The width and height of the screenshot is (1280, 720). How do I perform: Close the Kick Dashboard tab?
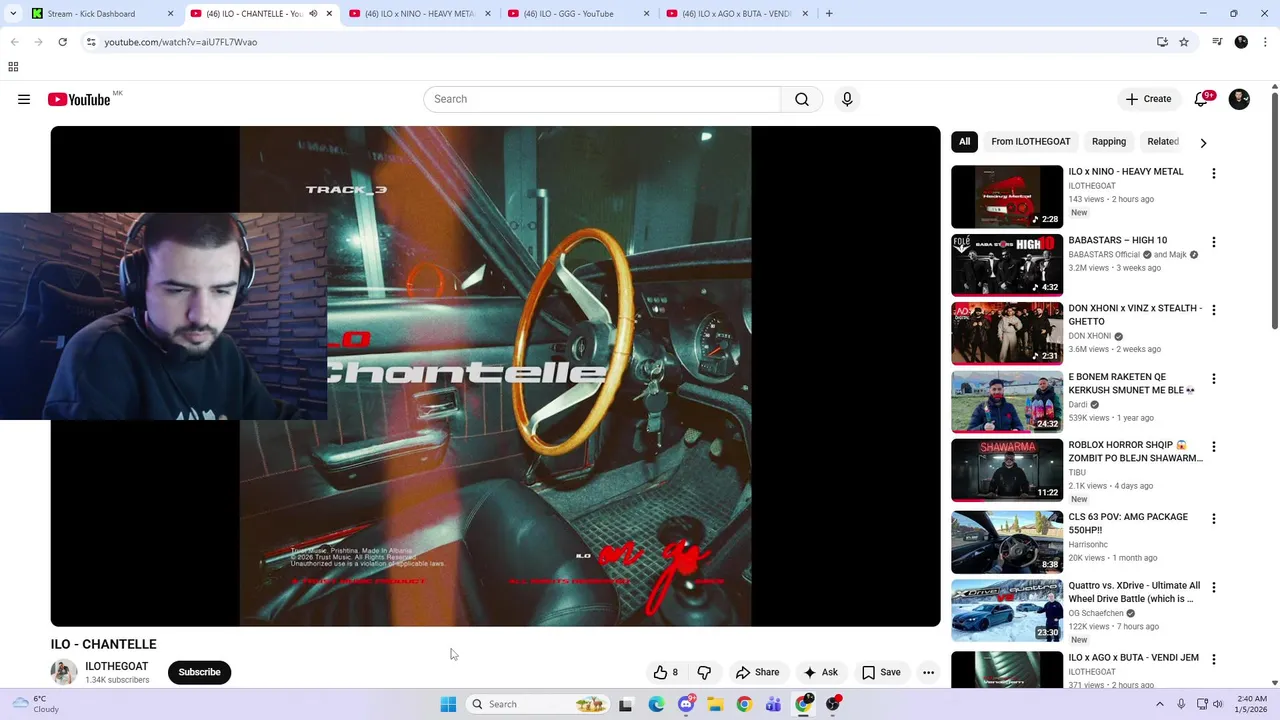tap(170, 14)
